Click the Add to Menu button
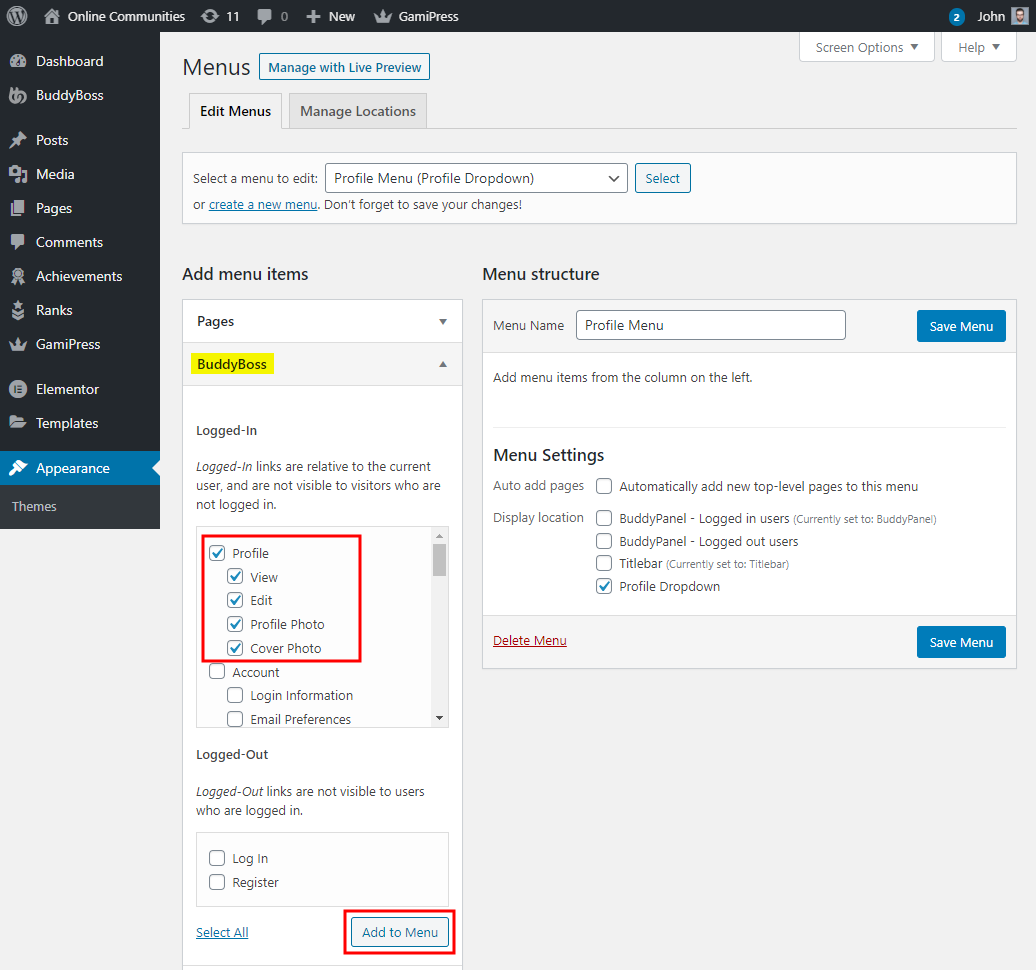1036x970 pixels. pos(400,932)
